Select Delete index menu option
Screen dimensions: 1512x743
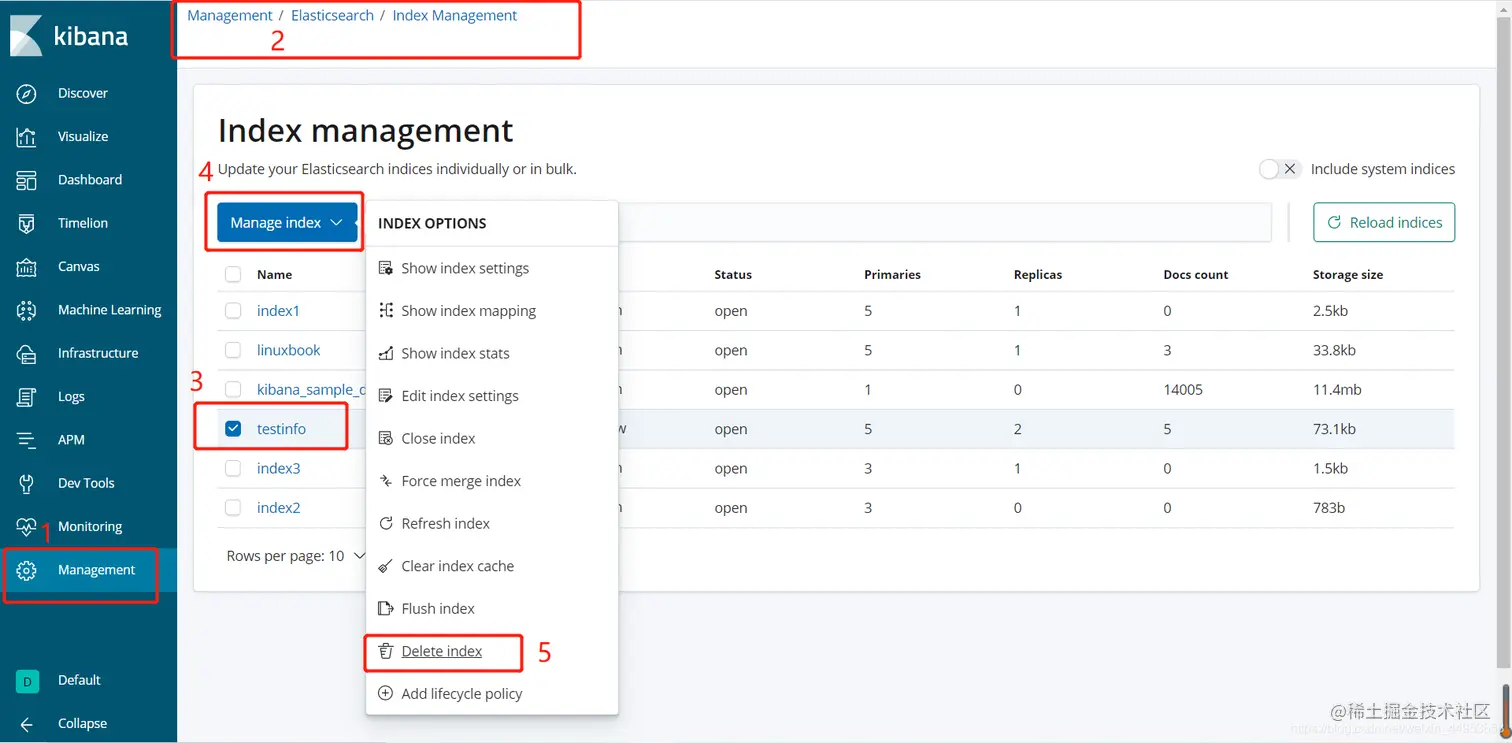(492, 651)
